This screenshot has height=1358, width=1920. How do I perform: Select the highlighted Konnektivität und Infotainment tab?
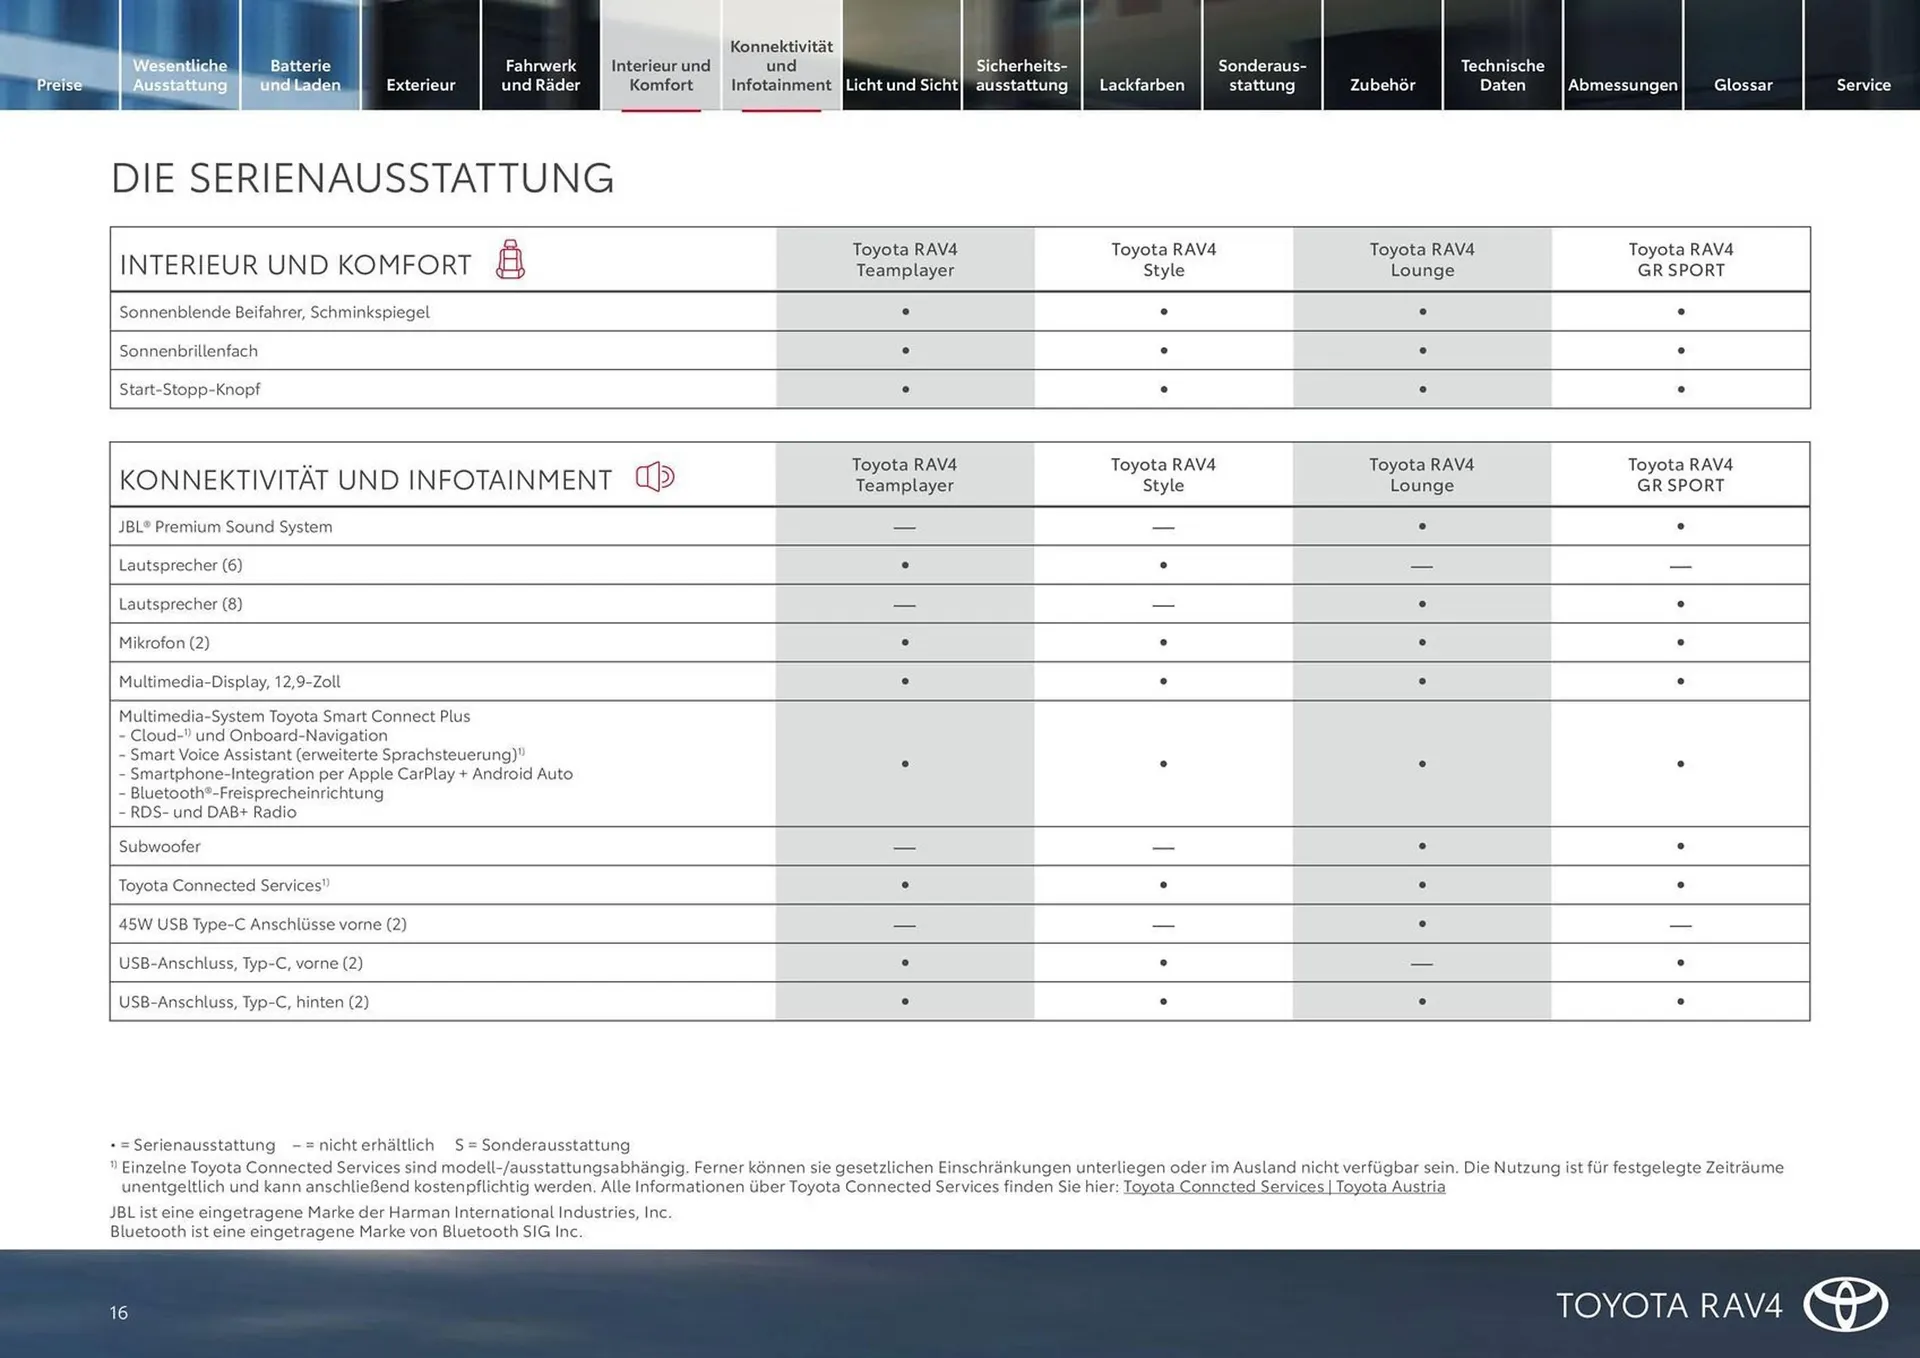coord(782,65)
